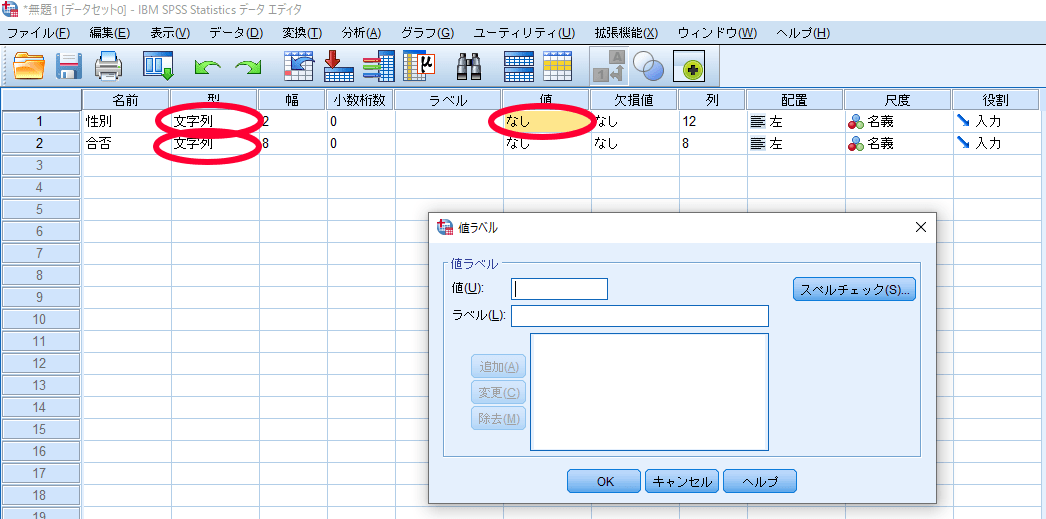Focus the ラベル(L) input field
Image resolution: width=1046 pixels, height=519 pixels.
(x=640, y=316)
